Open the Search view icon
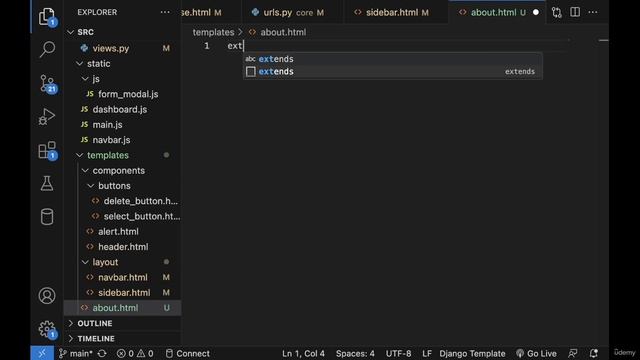This screenshot has height=360, width=640. pos(47,49)
